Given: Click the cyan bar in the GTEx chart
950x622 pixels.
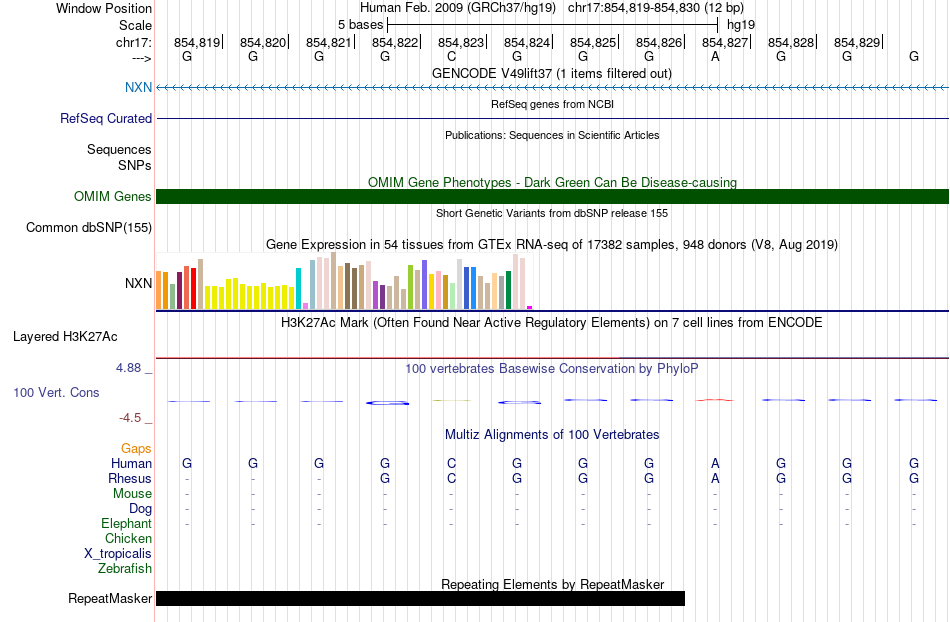Looking at the screenshot, I should click(x=298, y=288).
